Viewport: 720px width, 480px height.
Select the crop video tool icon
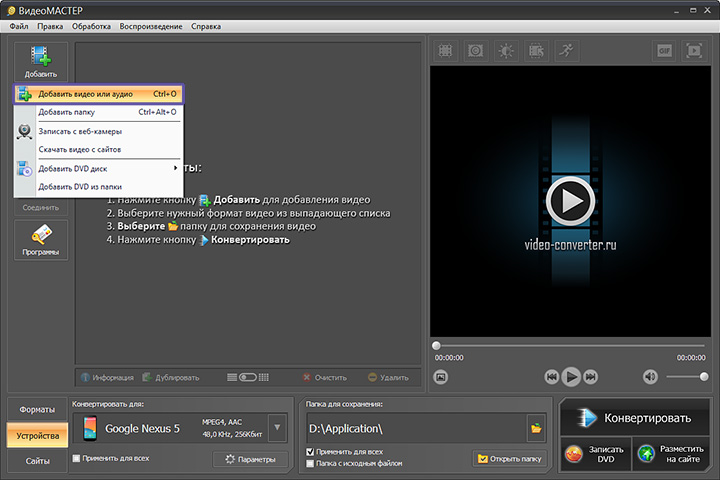(x=445, y=51)
